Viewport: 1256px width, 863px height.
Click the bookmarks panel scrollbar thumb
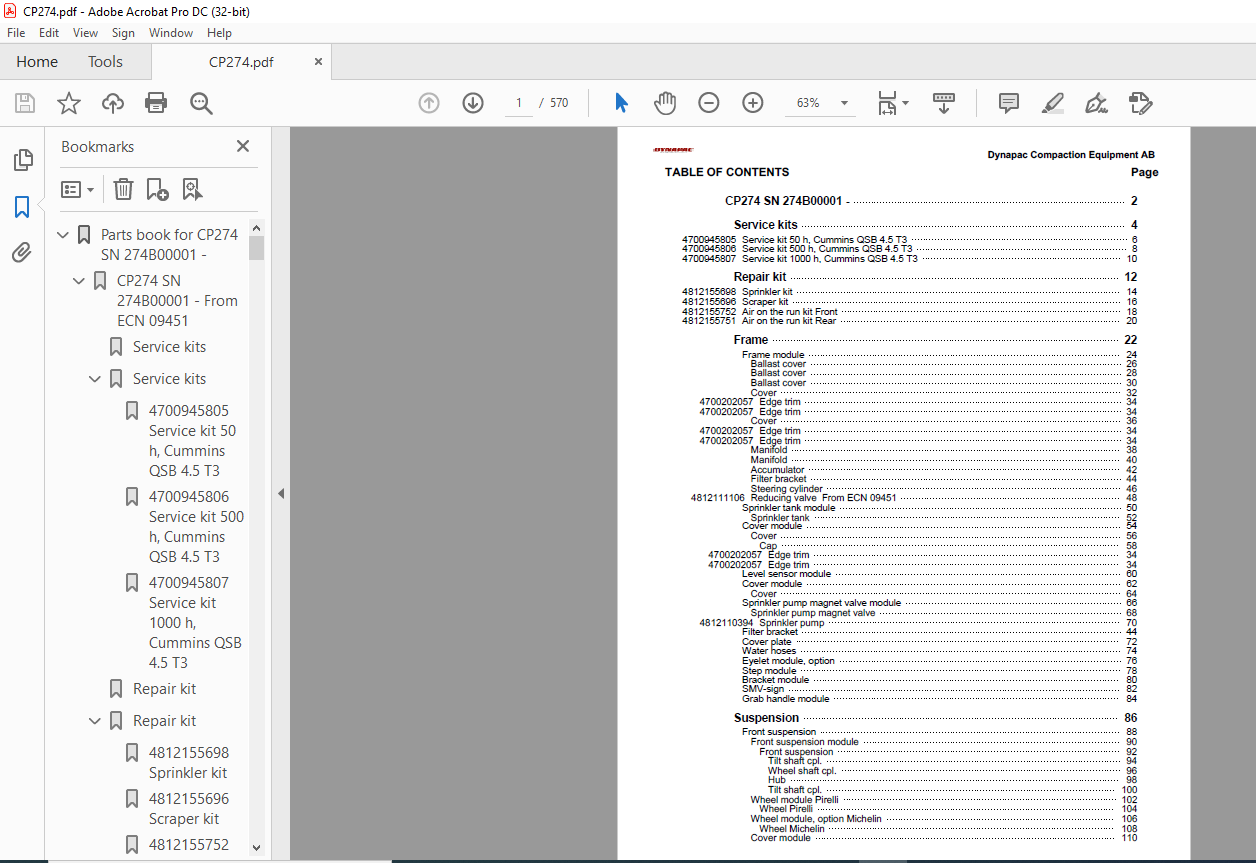point(257,247)
